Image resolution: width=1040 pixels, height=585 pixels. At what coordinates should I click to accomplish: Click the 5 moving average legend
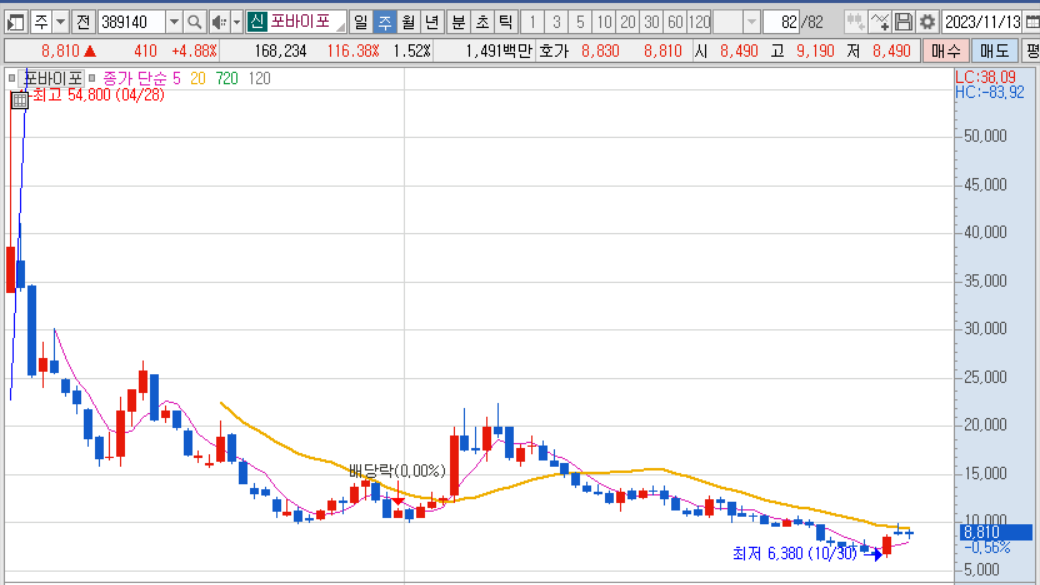click(176, 78)
